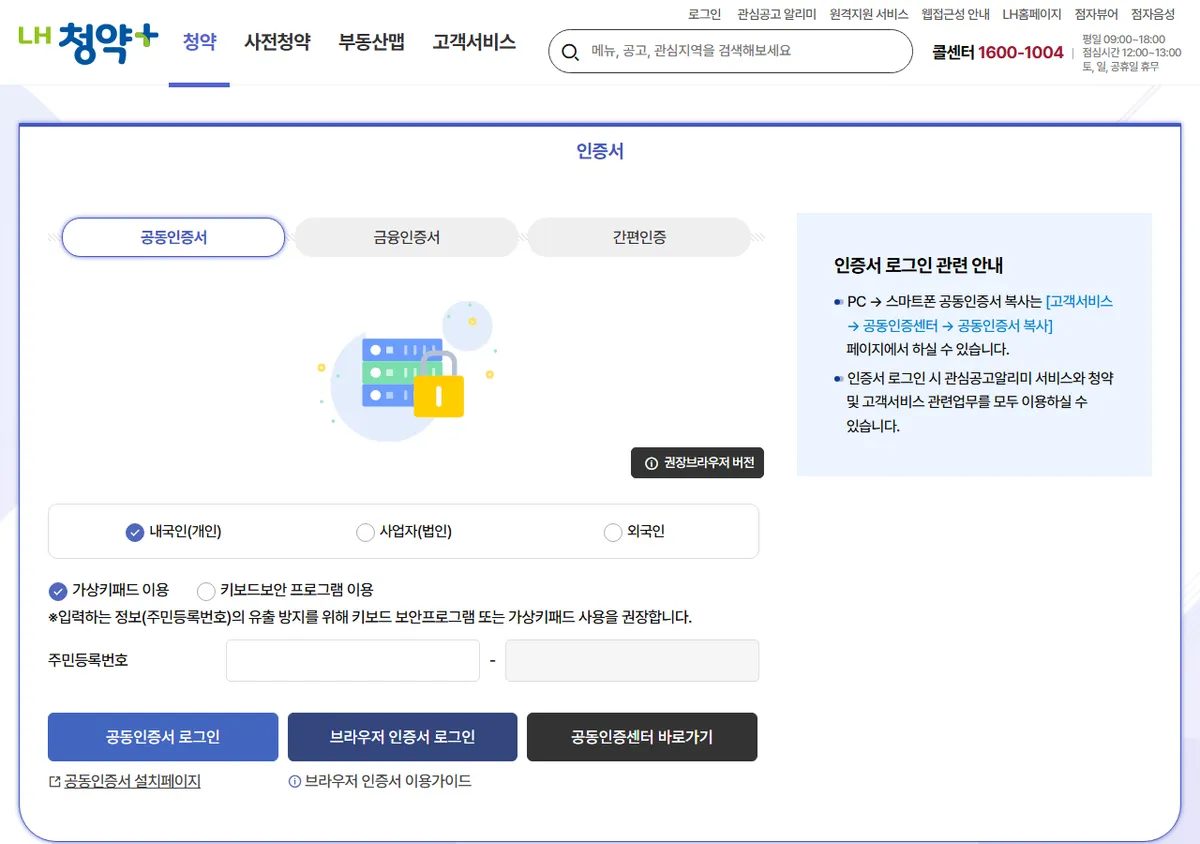The width and height of the screenshot is (1200, 844).
Task: Open the 고객서비스 menu
Action: [x=474, y=42]
